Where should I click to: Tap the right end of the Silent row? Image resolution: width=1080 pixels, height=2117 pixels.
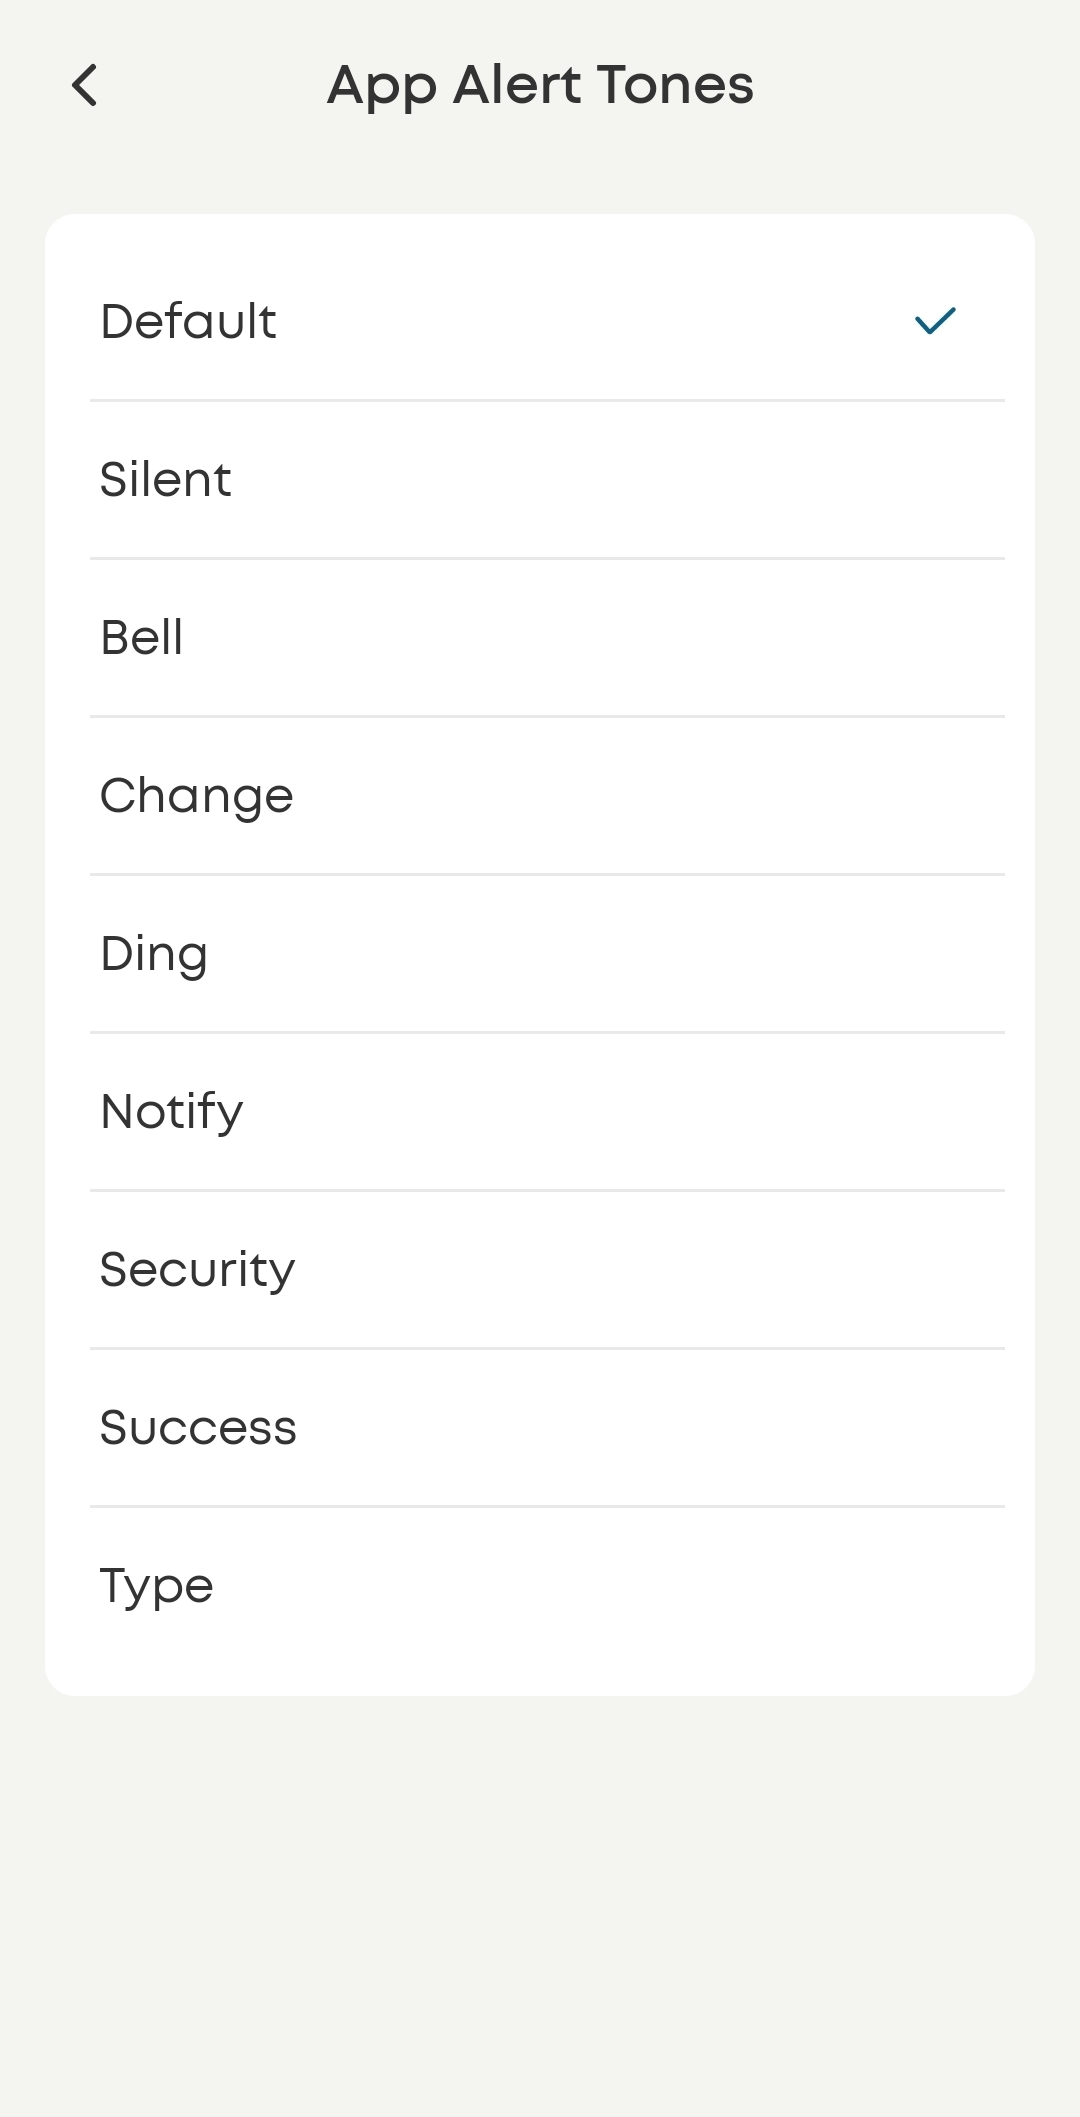pos(935,480)
